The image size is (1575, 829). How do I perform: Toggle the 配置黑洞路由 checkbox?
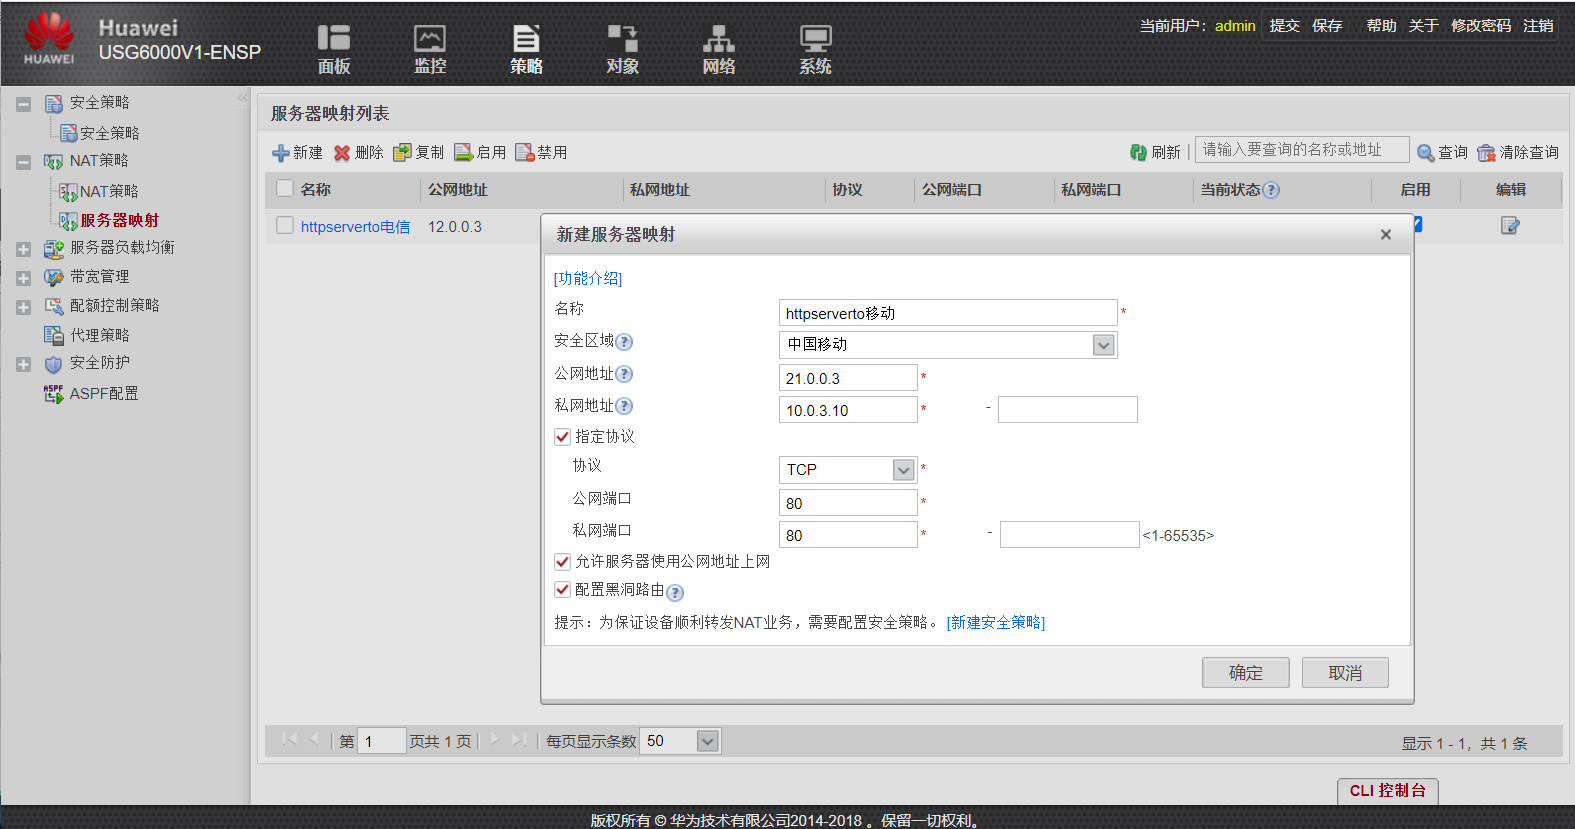pyautogui.click(x=562, y=590)
